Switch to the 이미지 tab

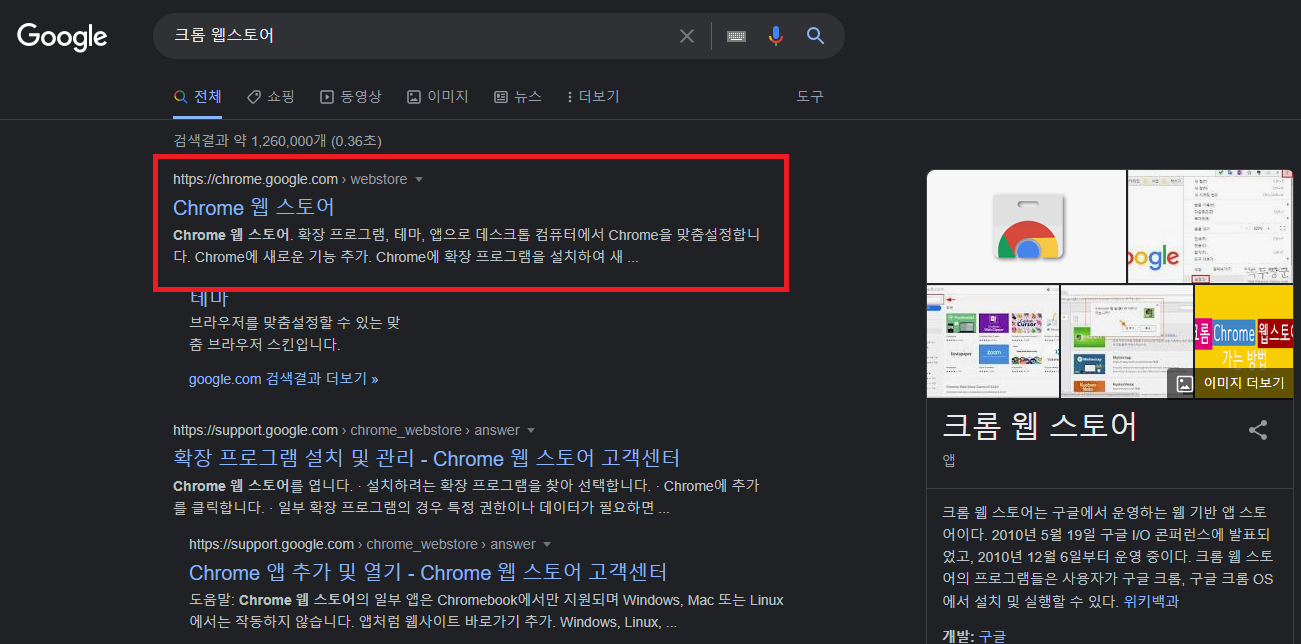coord(438,97)
